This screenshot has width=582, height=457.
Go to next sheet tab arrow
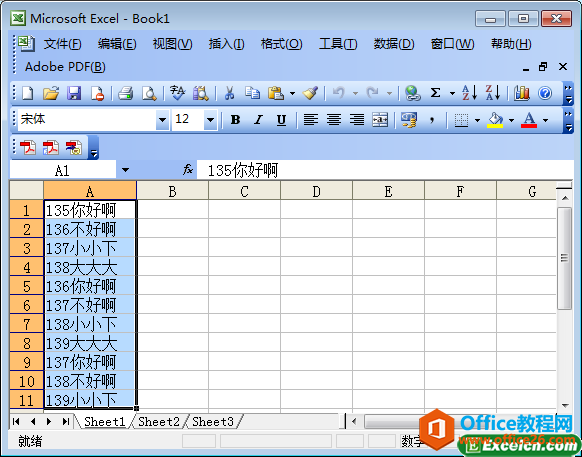click(49, 421)
